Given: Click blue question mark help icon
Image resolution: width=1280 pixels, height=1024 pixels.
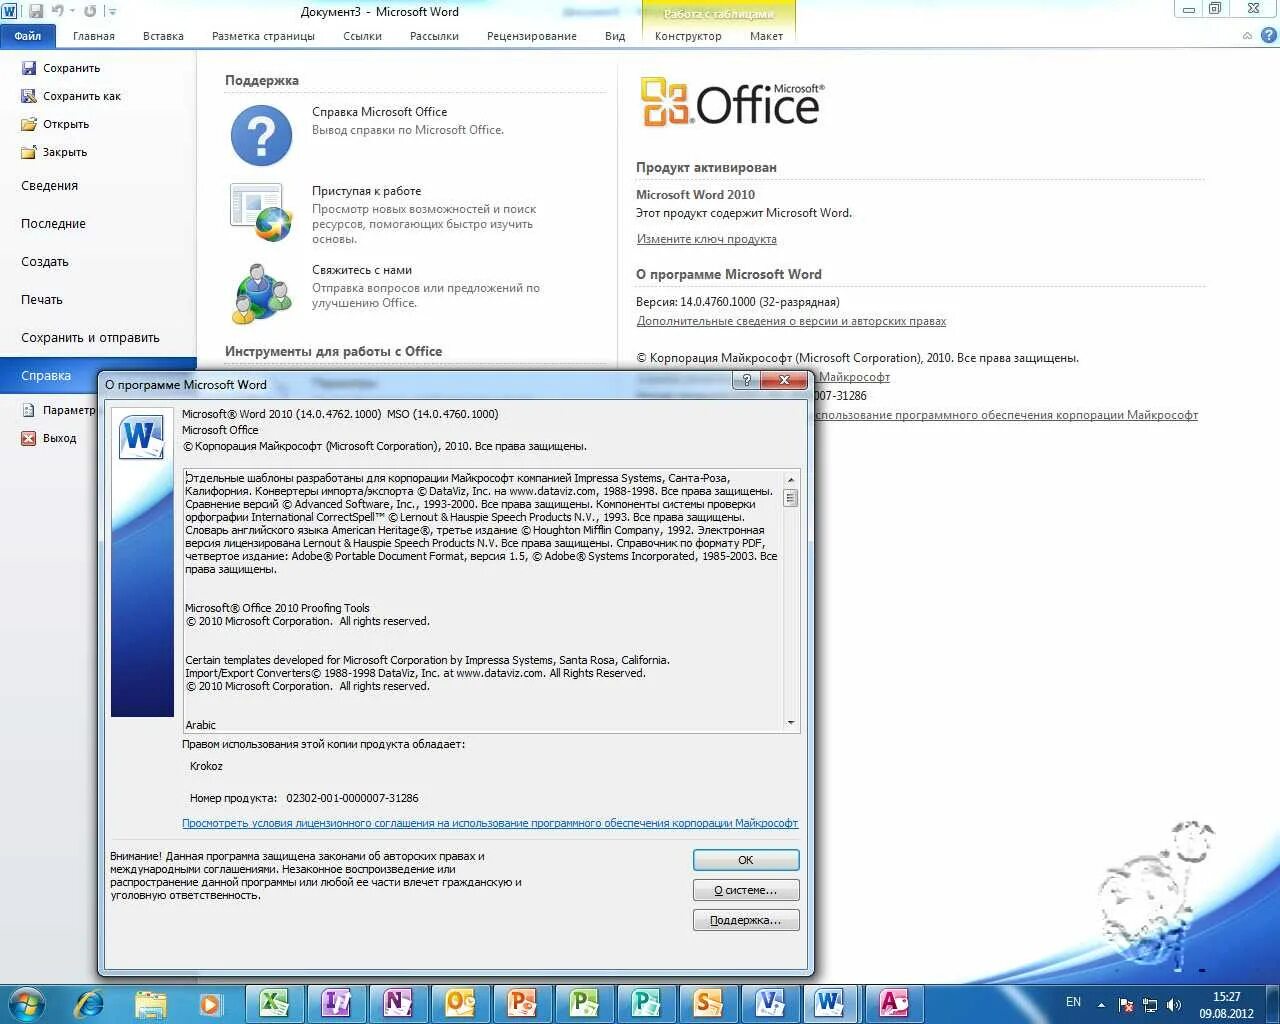Looking at the screenshot, I should pyautogui.click(x=261, y=134).
